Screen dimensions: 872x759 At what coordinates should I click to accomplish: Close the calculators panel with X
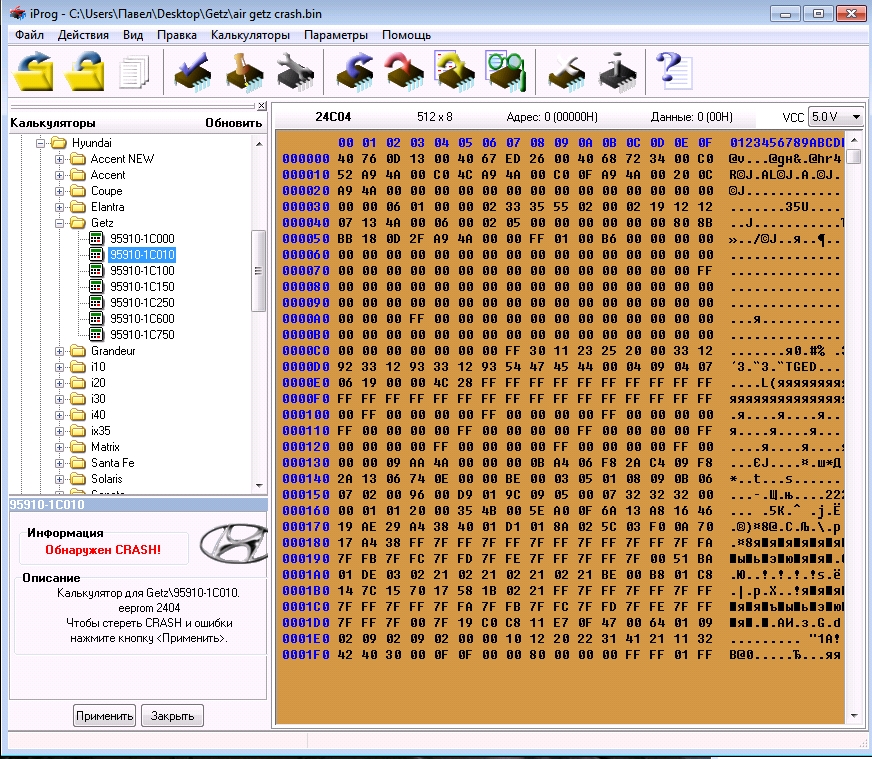(262, 106)
